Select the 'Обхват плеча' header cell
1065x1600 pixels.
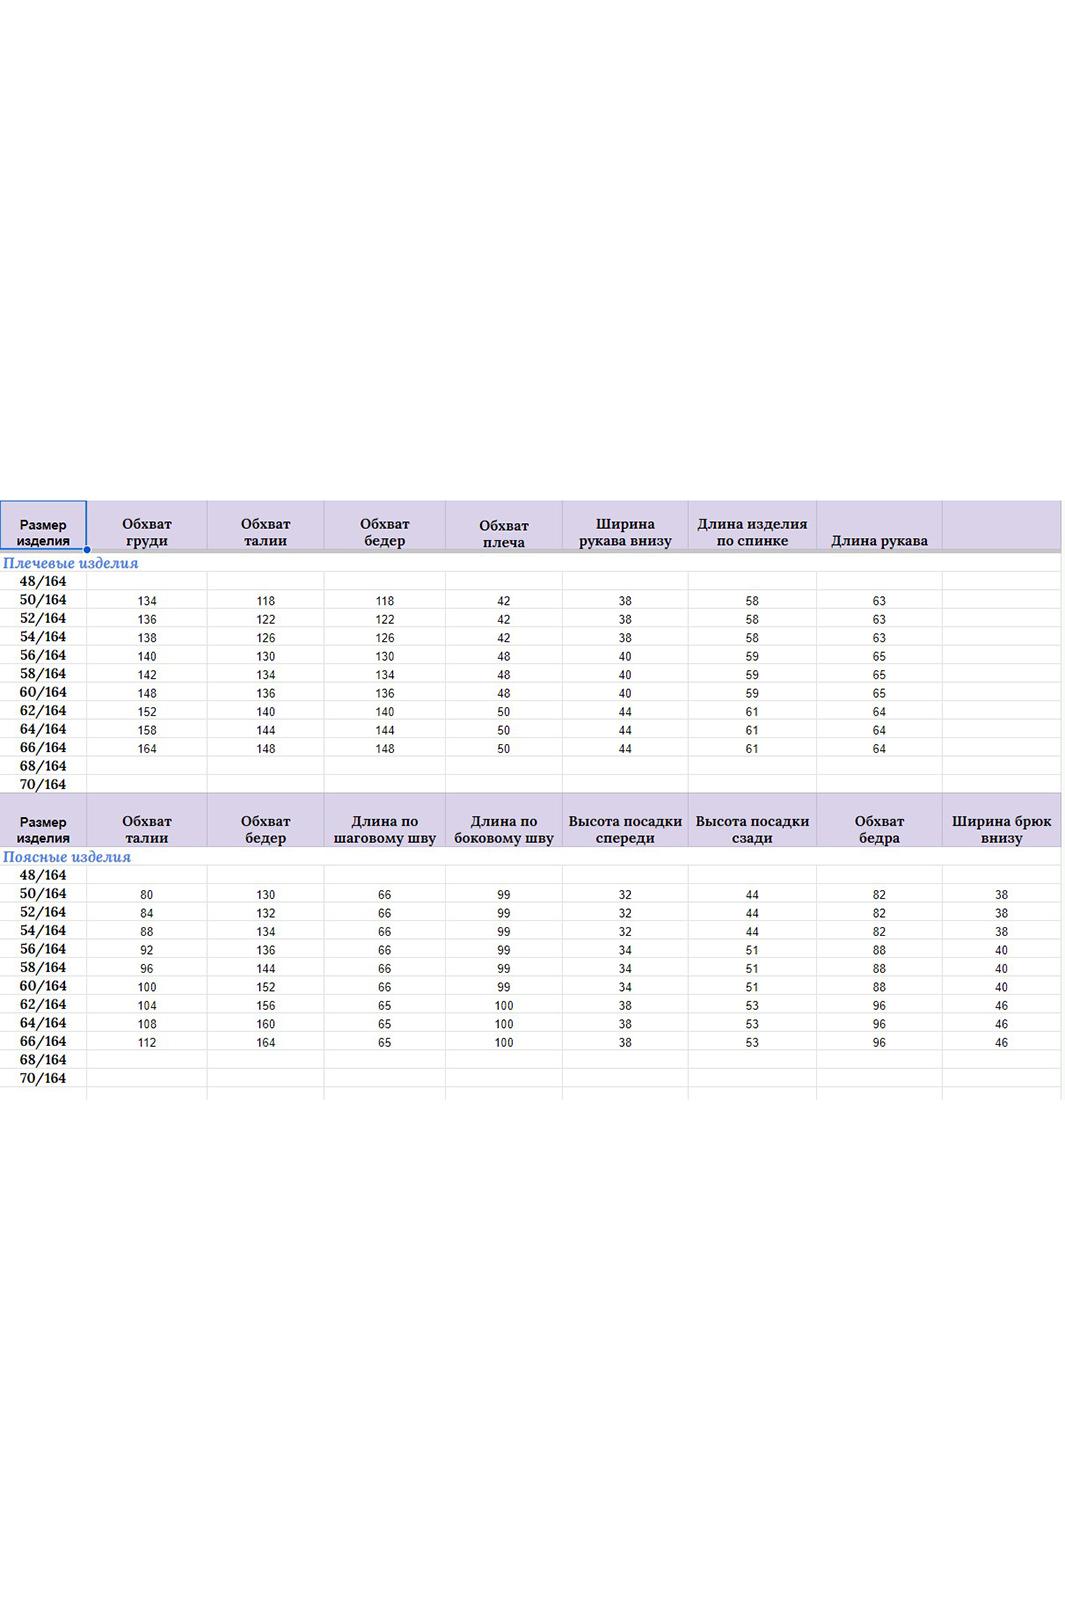point(504,533)
